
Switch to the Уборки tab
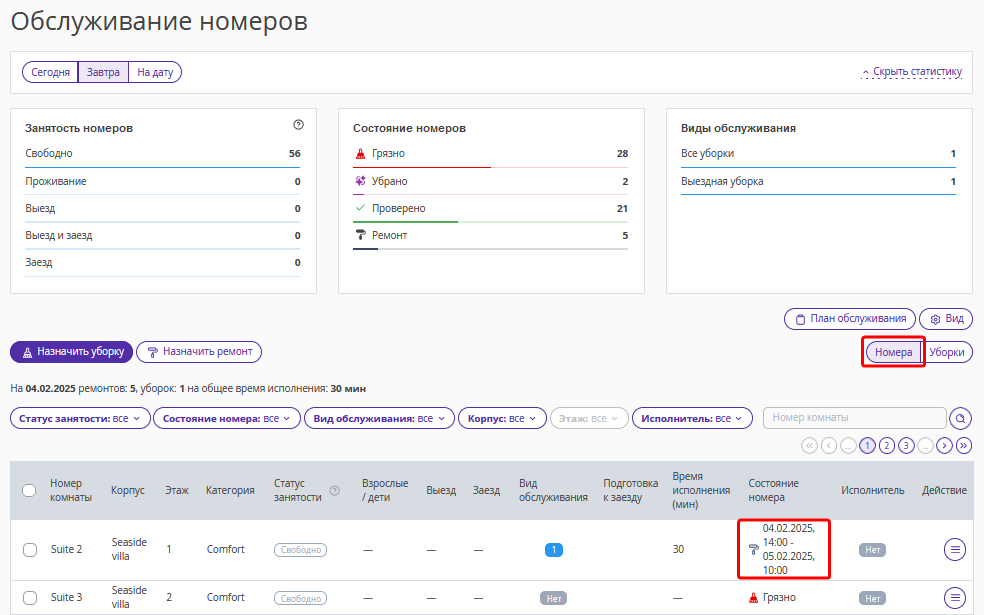(x=946, y=352)
